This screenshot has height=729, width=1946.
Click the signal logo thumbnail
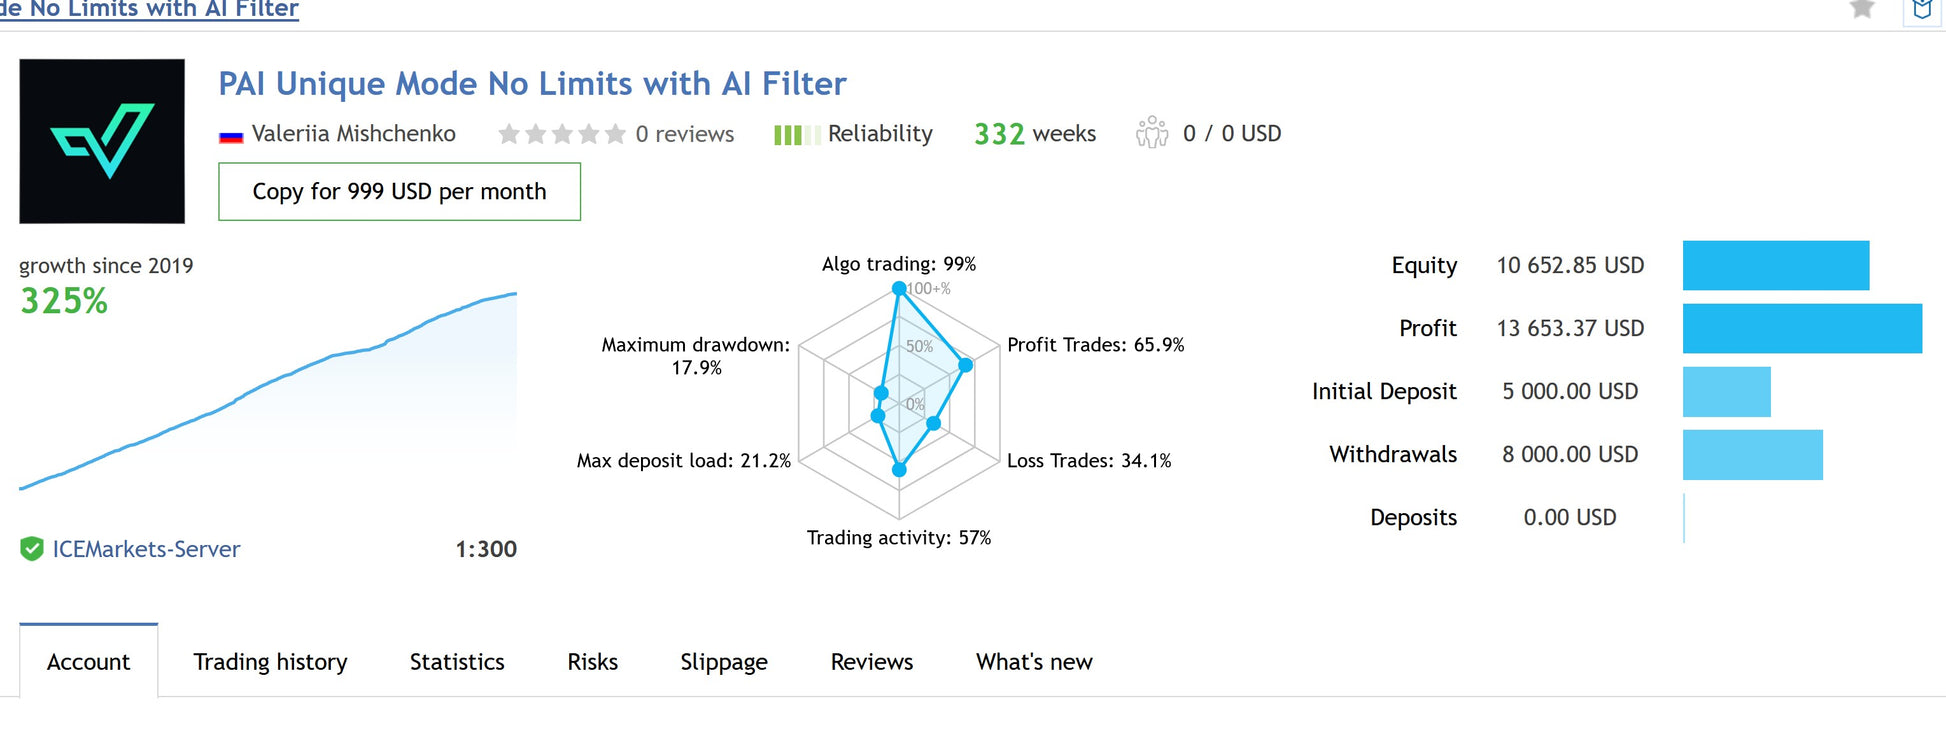pyautogui.click(x=102, y=141)
